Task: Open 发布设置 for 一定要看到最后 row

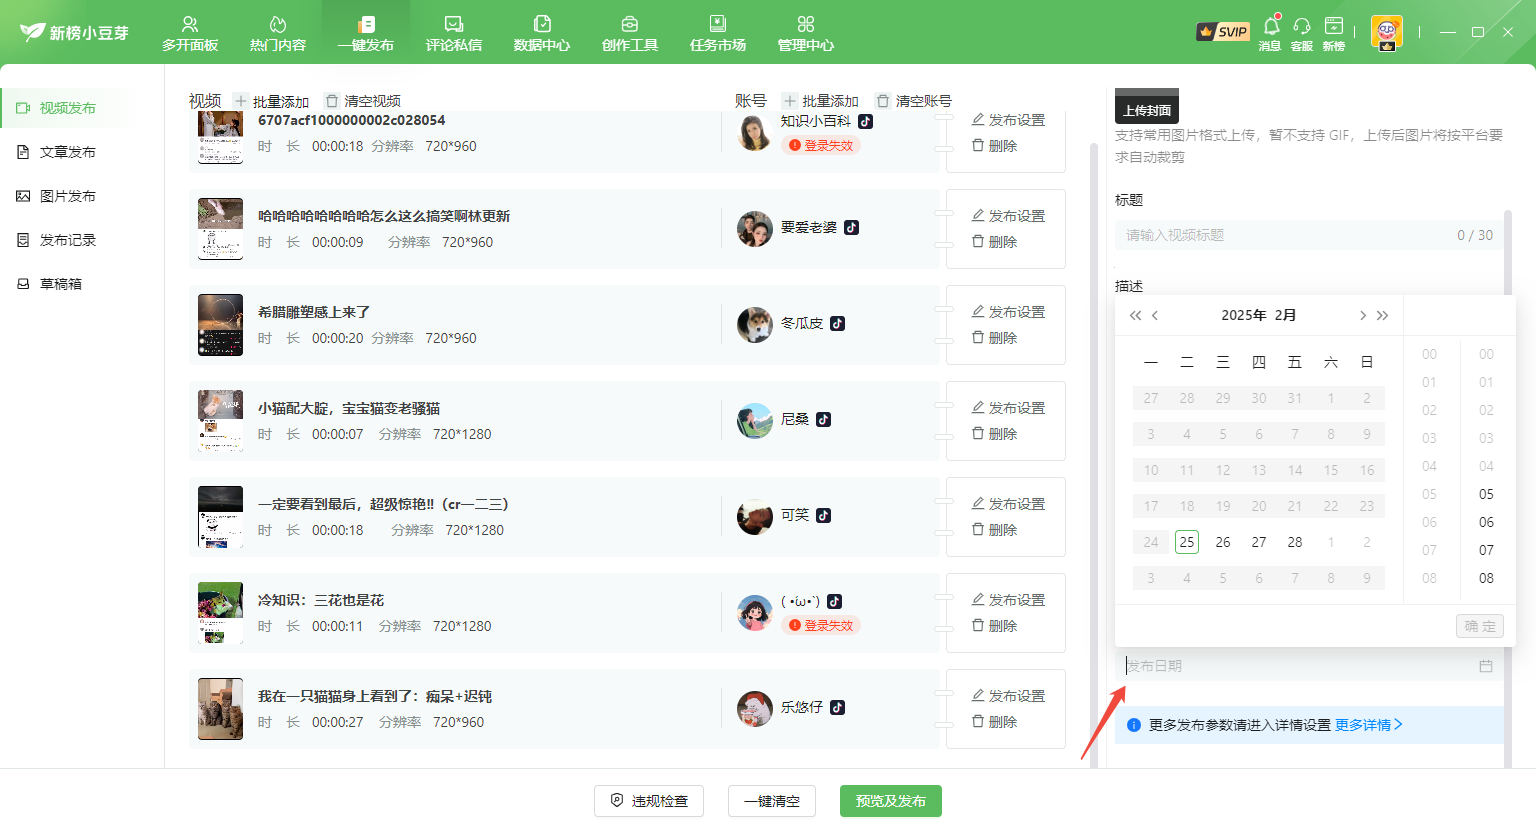Action: pos(1008,504)
